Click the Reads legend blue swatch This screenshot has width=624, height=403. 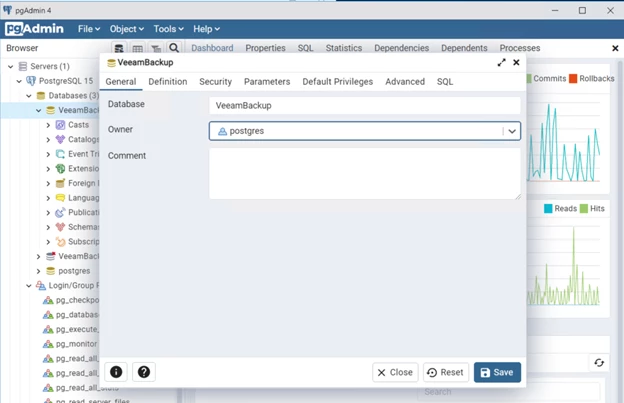(548, 208)
